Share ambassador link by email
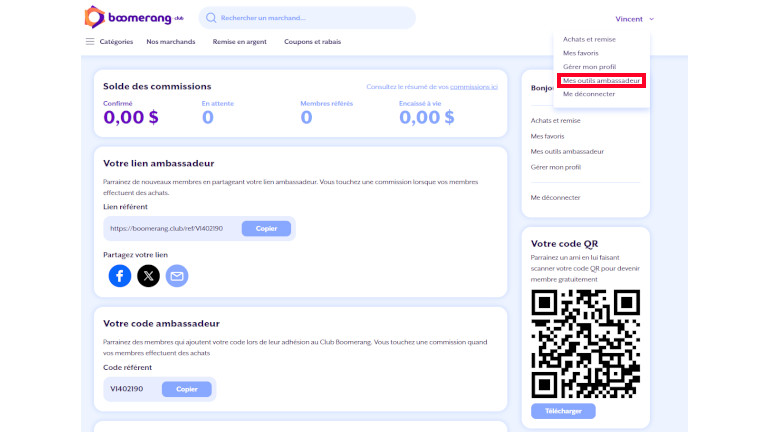The height and width of the screenshot is (432, 768). (177, 275)
